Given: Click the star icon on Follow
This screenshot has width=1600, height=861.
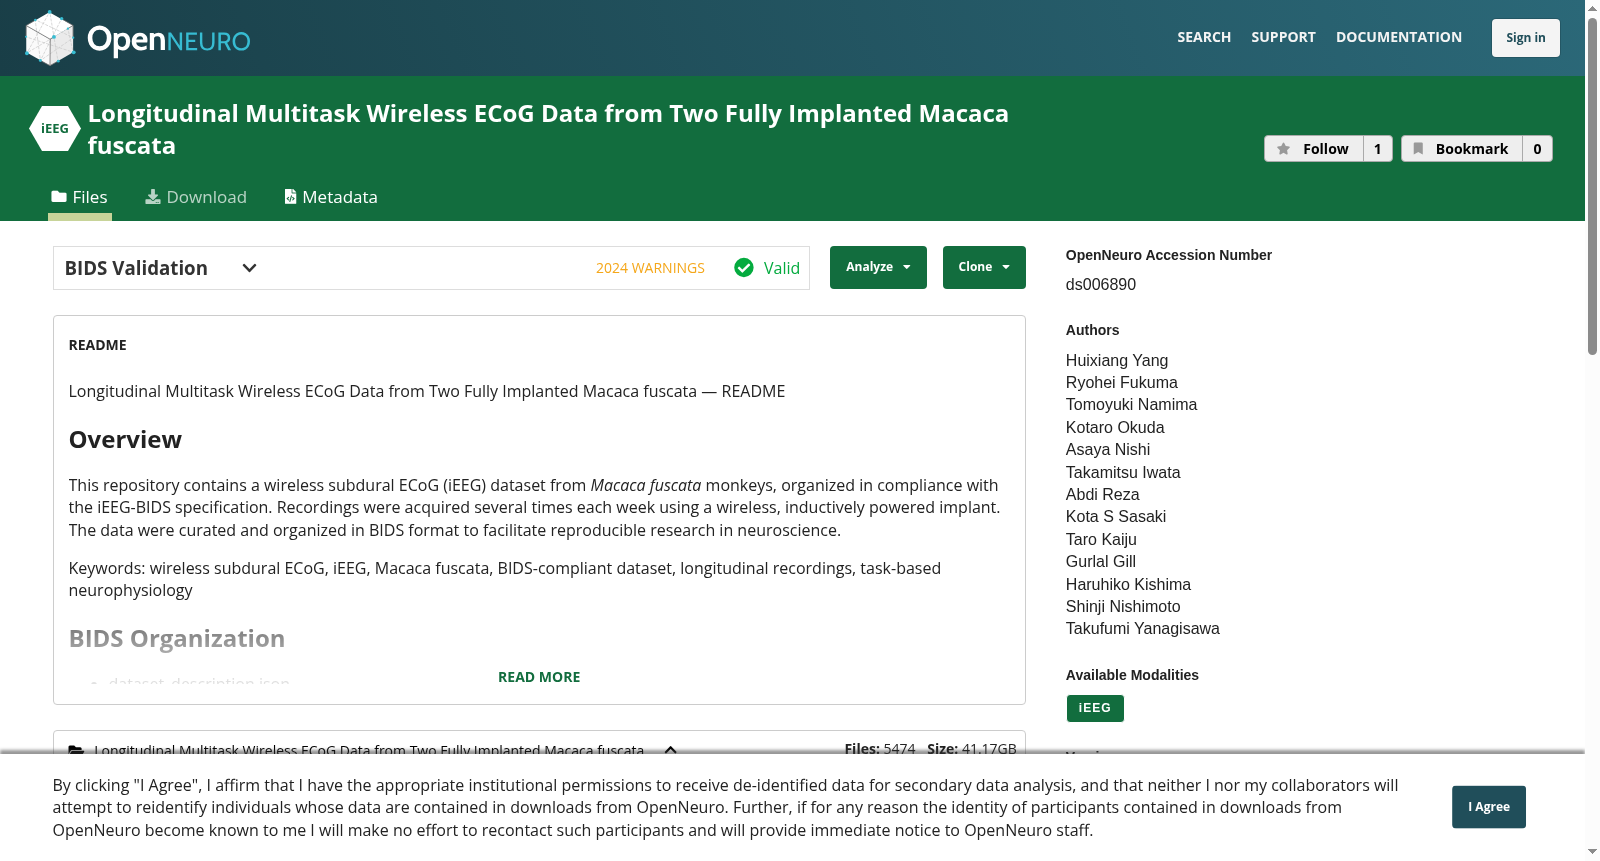Looking at the screenshot, I should [x=1284, y=149].
